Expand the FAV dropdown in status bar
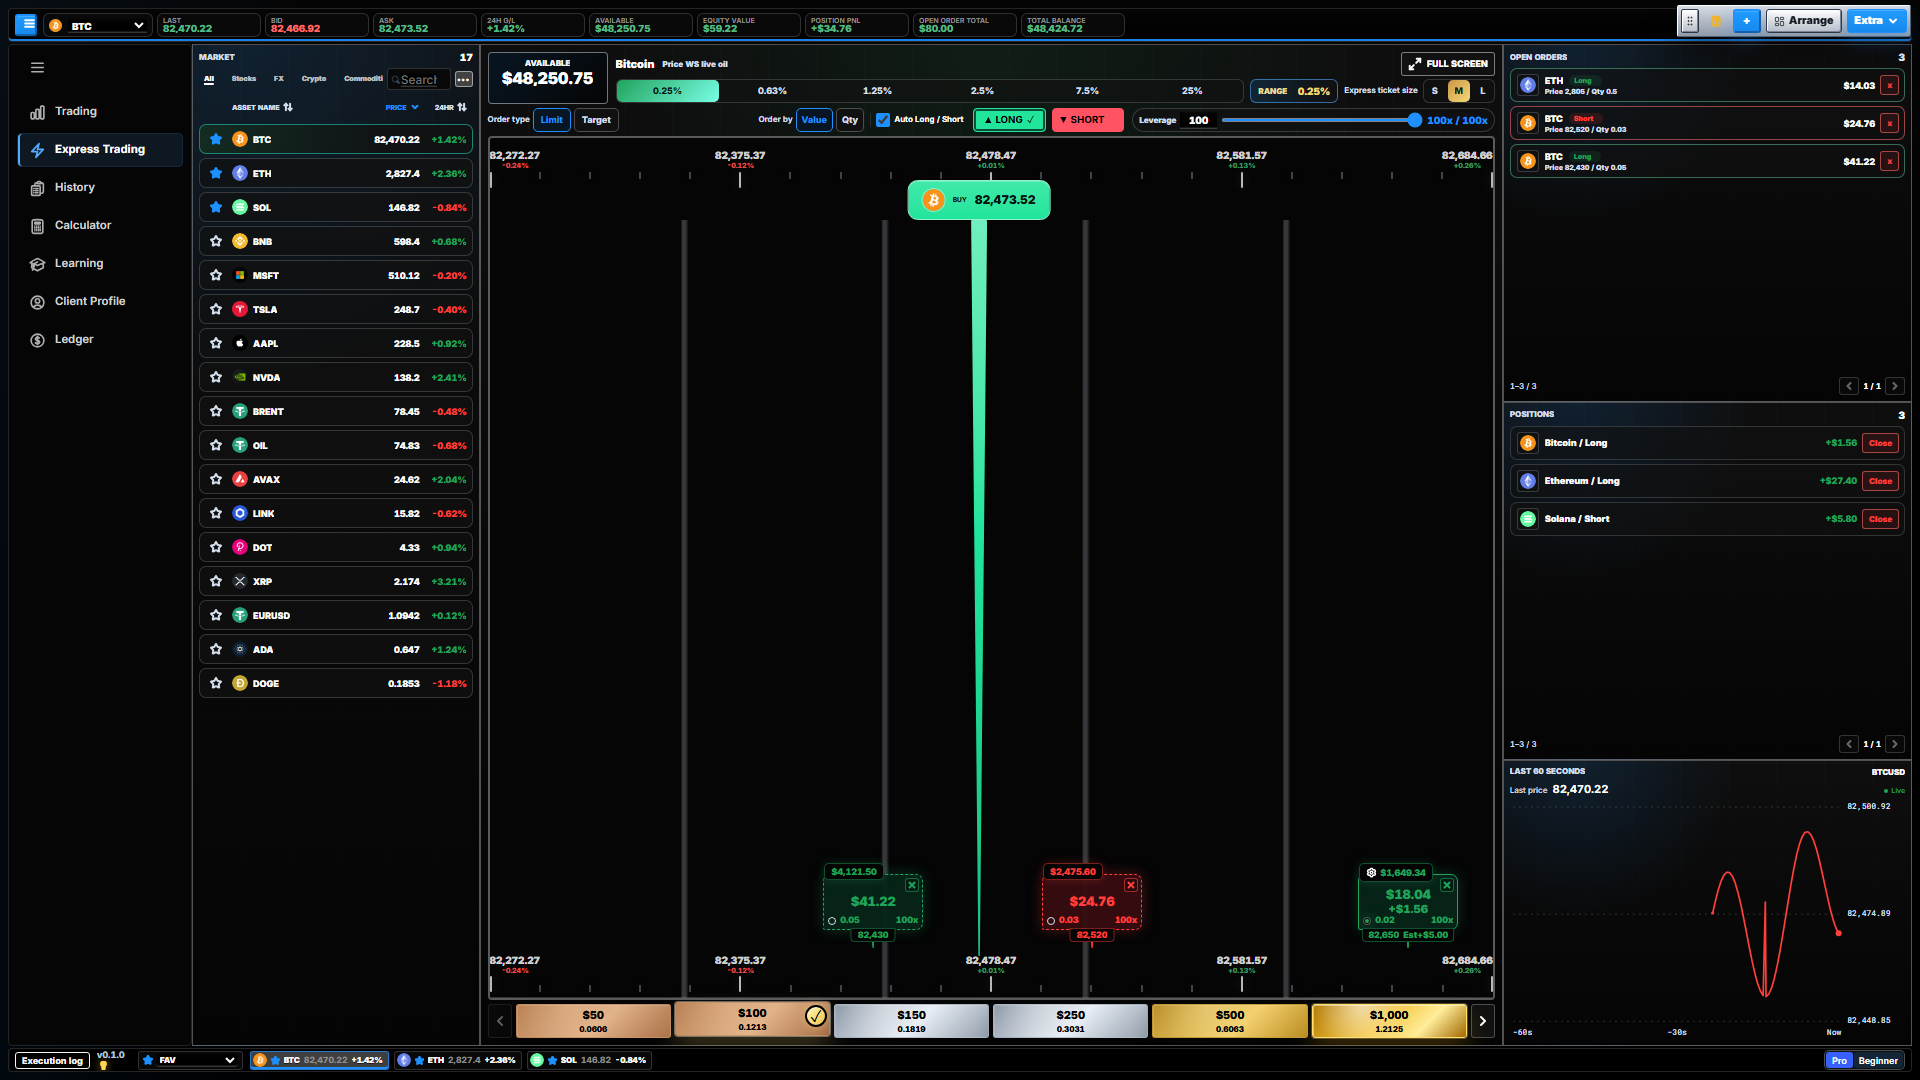The width and height of the screenshot is (1920, 1080). point(190,1060)
